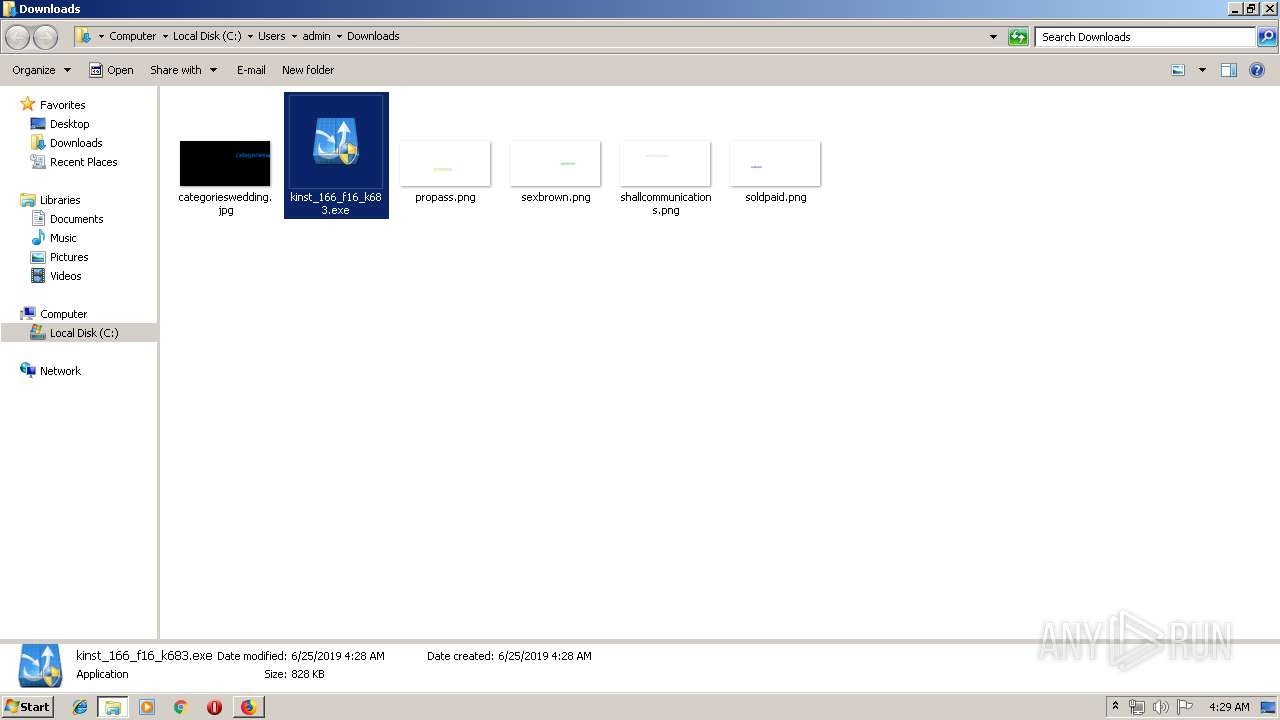Change the view icon mode
This screenshot has height=720, width=1280.
[x=1178, y=70]
